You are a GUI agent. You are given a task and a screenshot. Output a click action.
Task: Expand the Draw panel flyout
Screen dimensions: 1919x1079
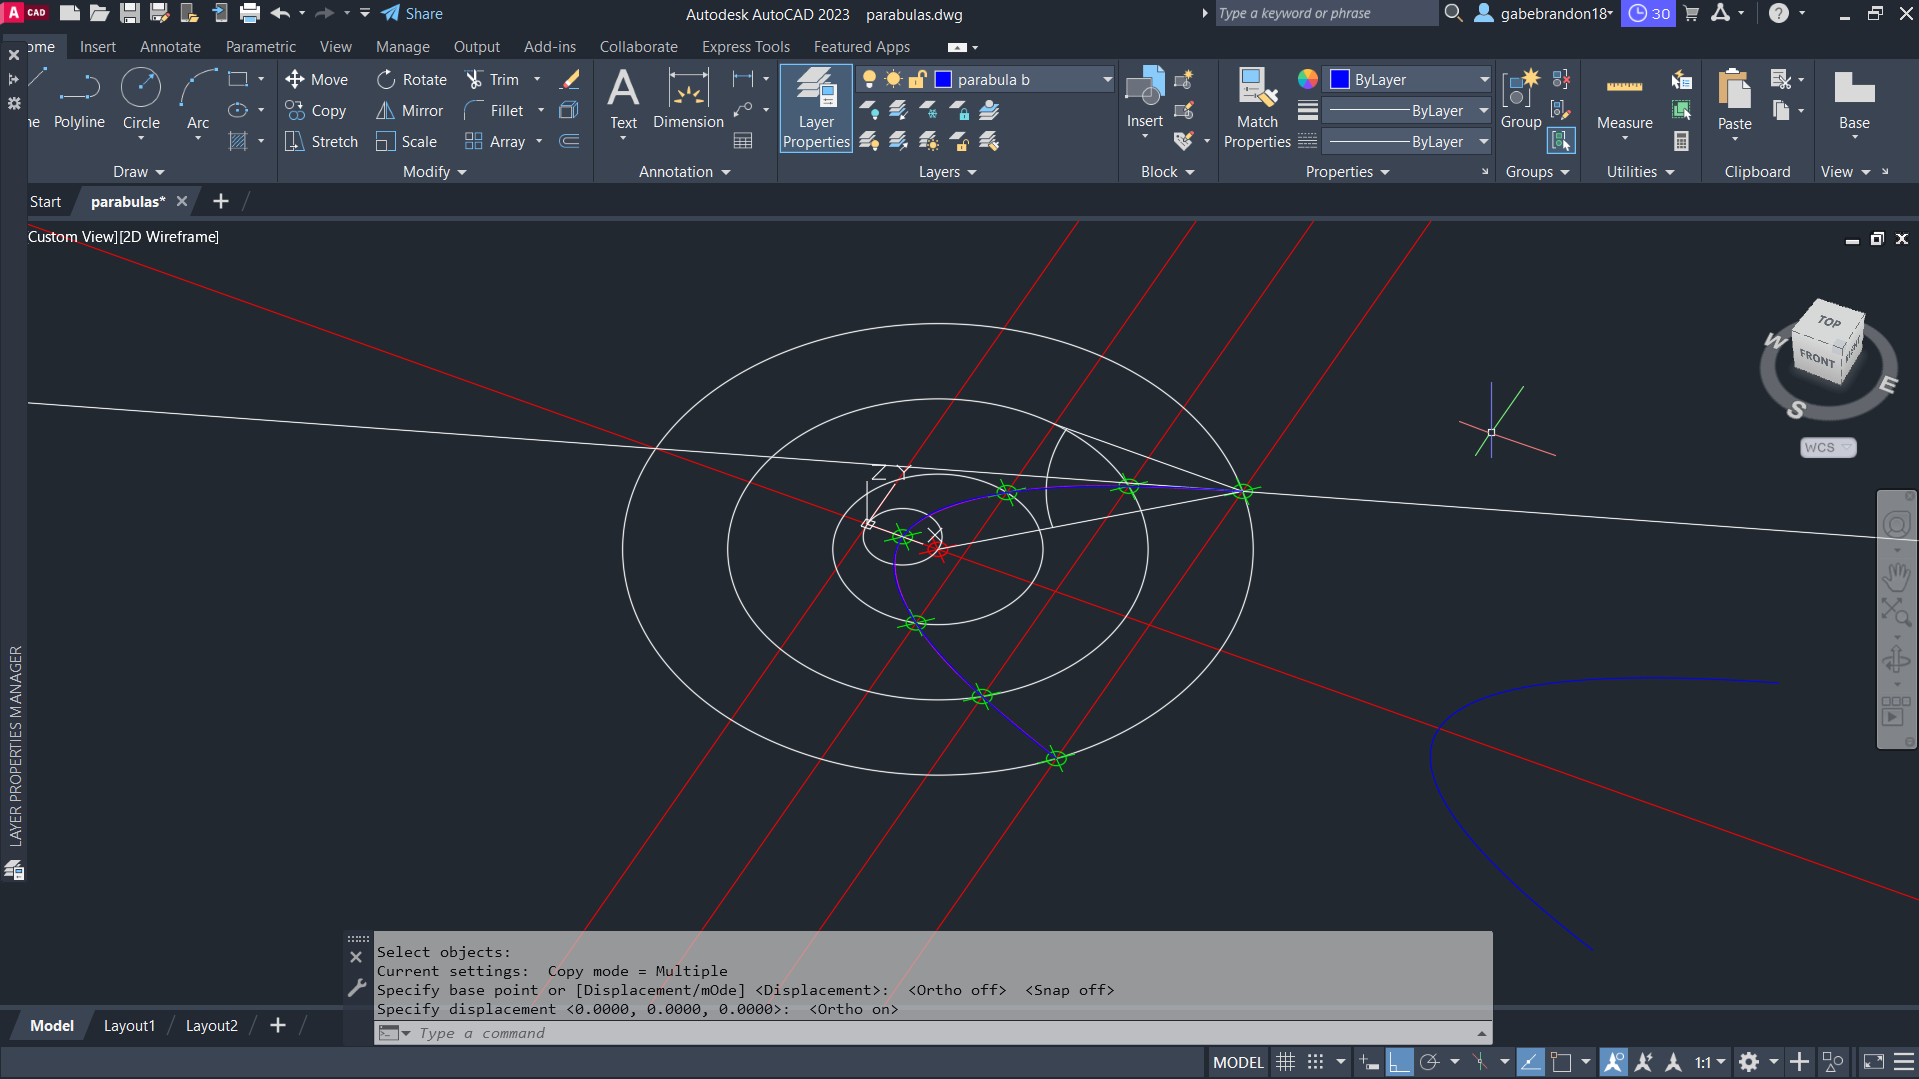tap(138, 172)
